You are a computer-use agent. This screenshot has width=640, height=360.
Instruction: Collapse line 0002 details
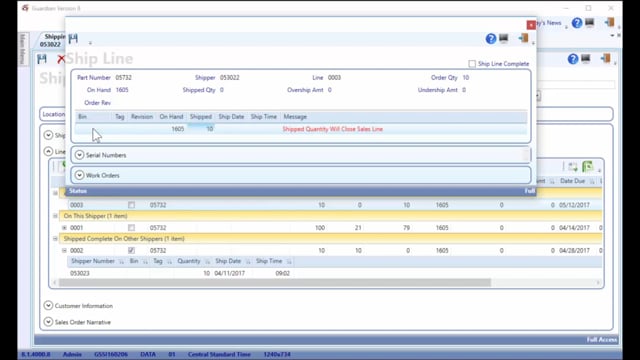tap(64, 250)
